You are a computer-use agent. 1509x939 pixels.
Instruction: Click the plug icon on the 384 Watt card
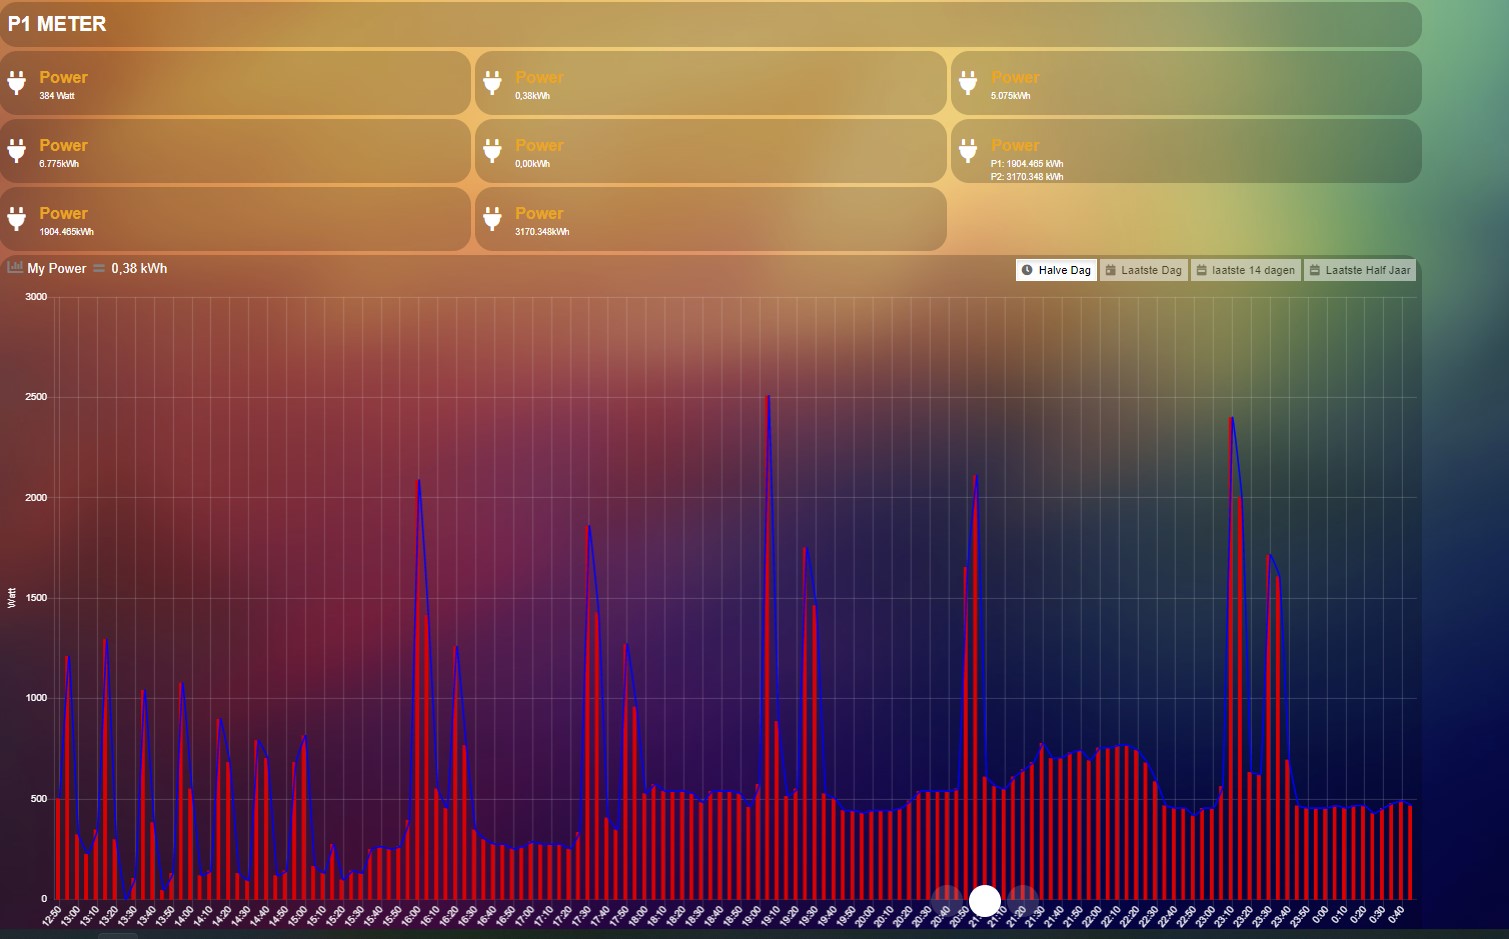coord(17,83)
